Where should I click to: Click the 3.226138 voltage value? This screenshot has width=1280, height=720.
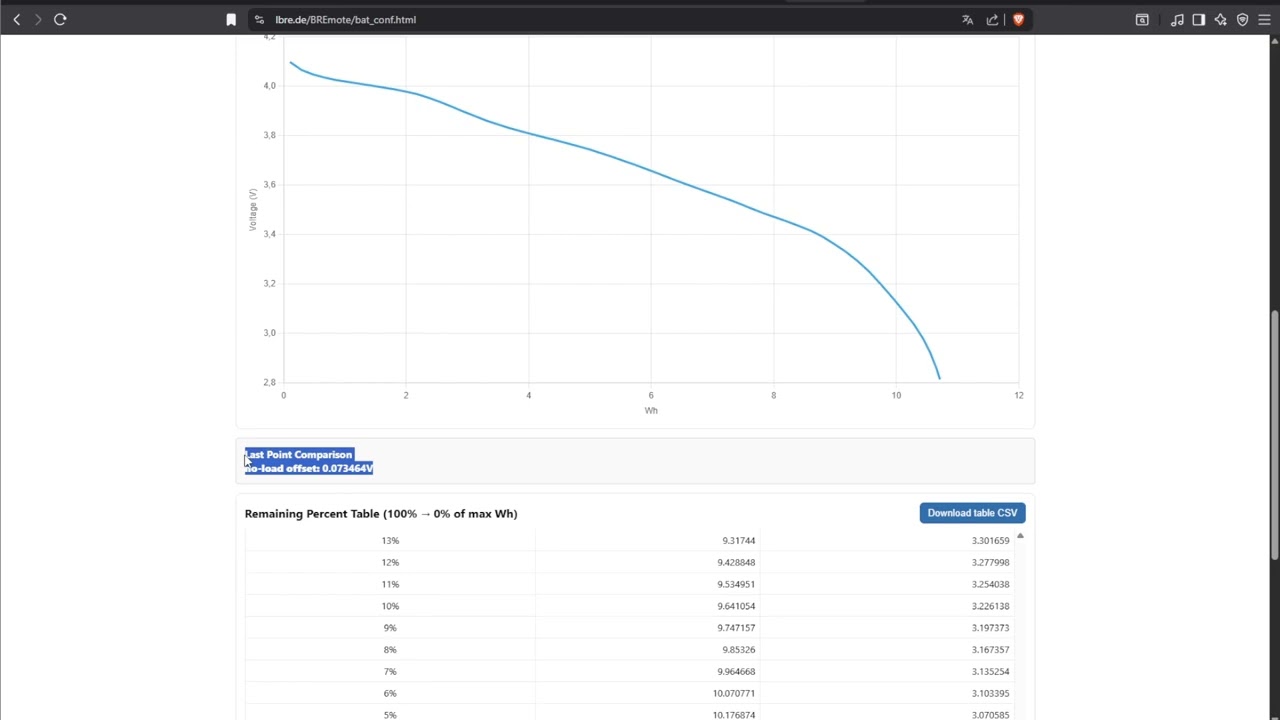(x=990, y=606)
